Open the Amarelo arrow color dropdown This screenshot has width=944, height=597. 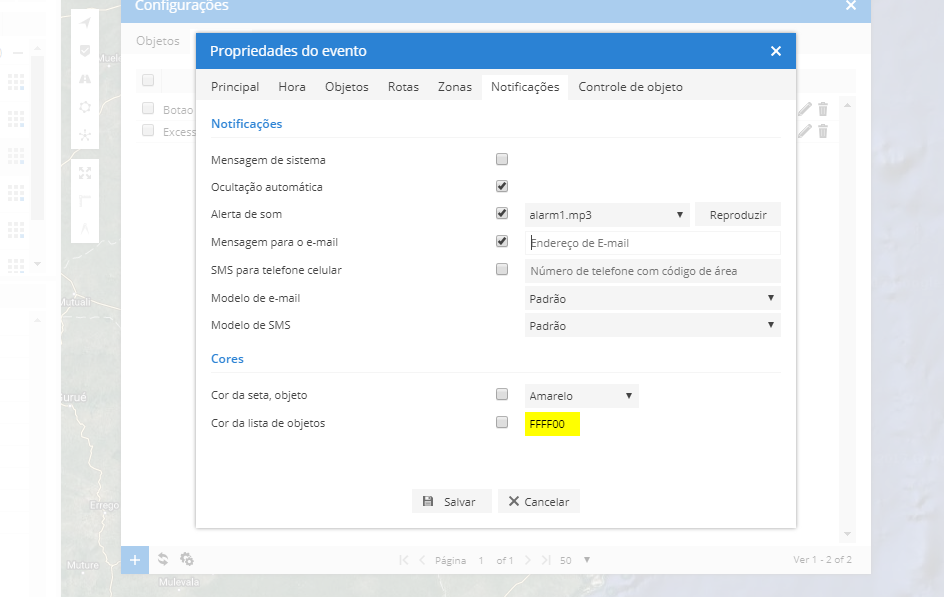click(581, 396)
